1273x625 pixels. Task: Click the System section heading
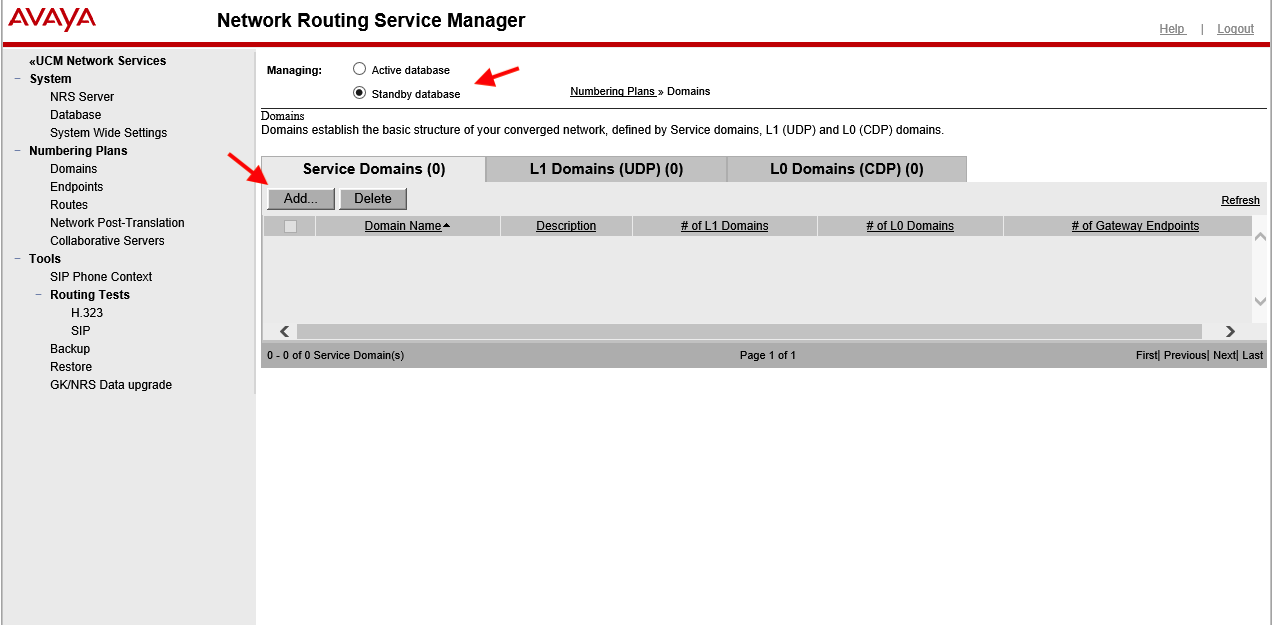(50, 79)
